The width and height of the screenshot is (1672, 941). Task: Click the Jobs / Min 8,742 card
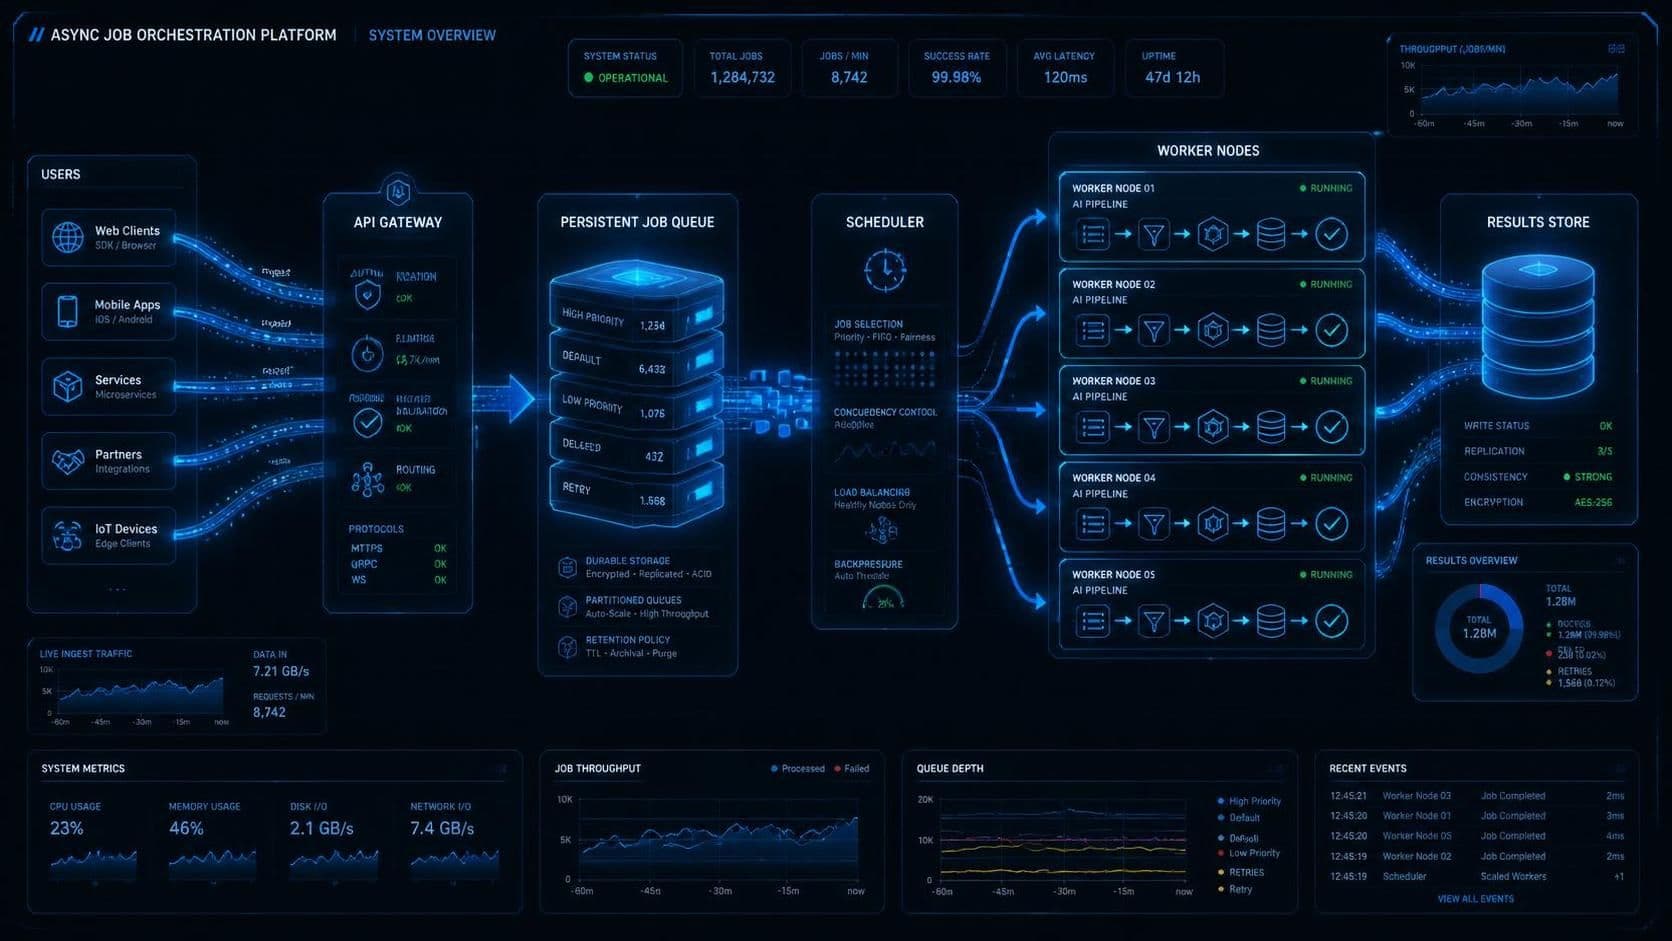(849, 68)
